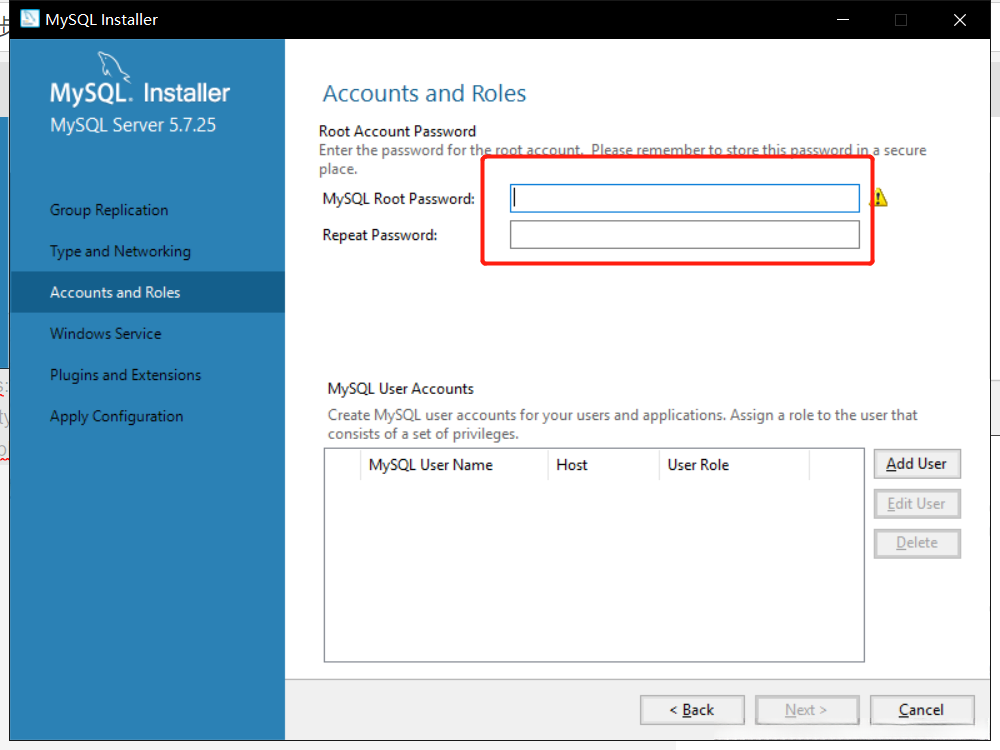Screen dimensions: 1000x750
Task: Click the Delete user button
Action: 916,543
